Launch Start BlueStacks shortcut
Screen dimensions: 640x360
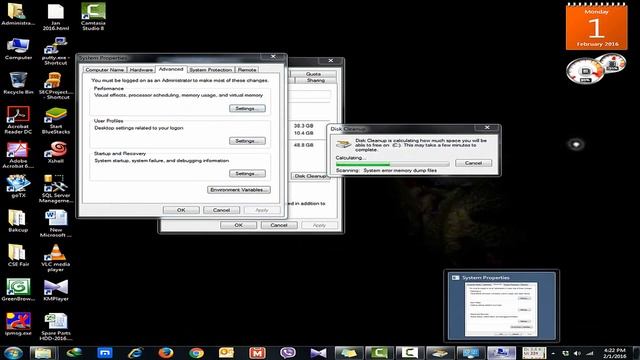pos(56,120)
